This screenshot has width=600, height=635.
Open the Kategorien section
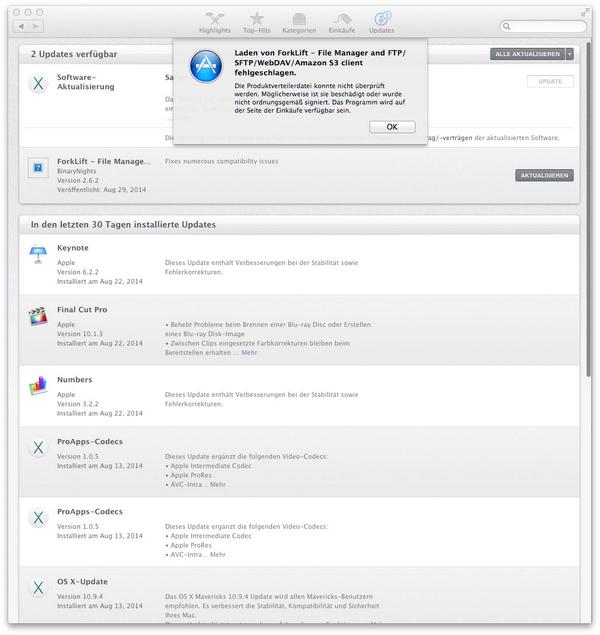coord(299,23)
